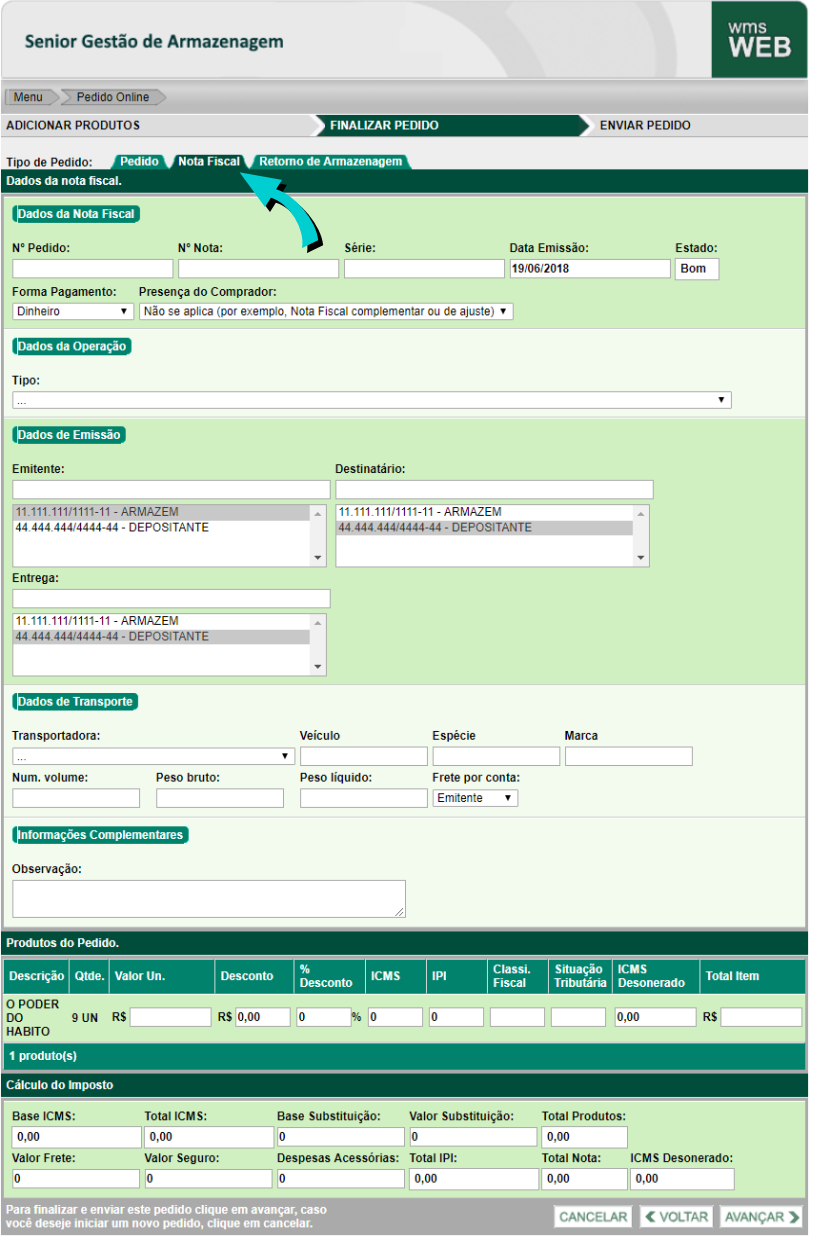Click the Nº Pedido input field

click(92, 268)
